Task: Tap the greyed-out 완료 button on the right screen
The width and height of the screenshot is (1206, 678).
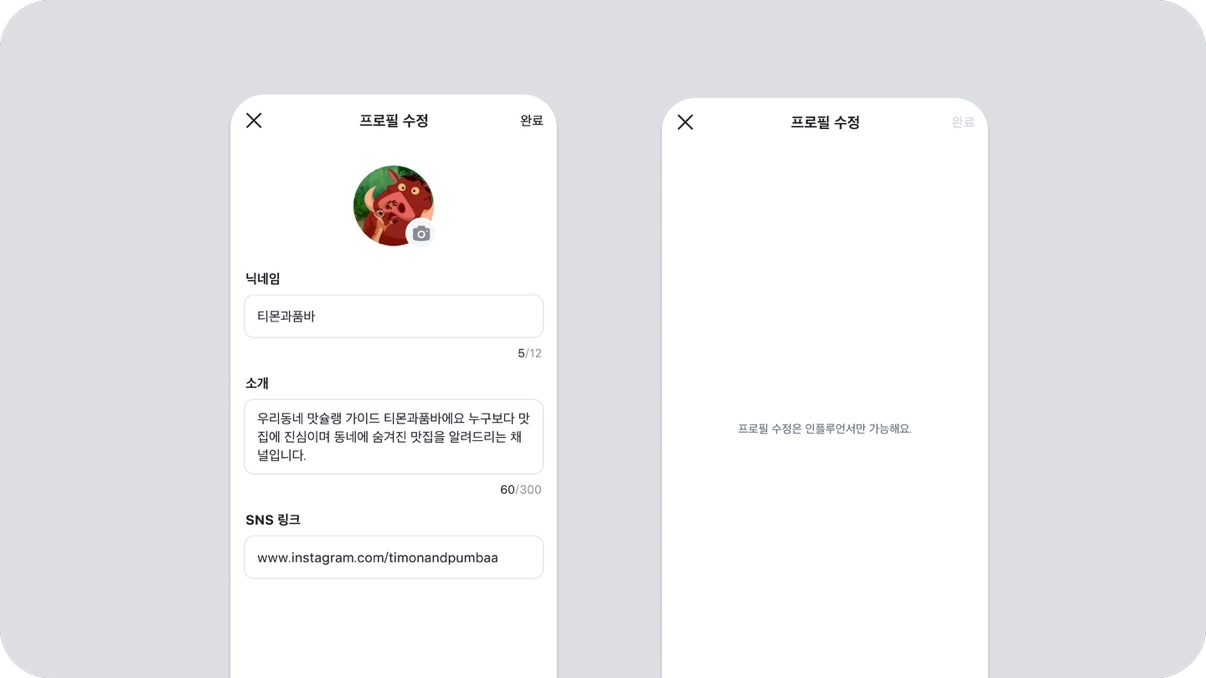Action: click(x=962, y=122)
